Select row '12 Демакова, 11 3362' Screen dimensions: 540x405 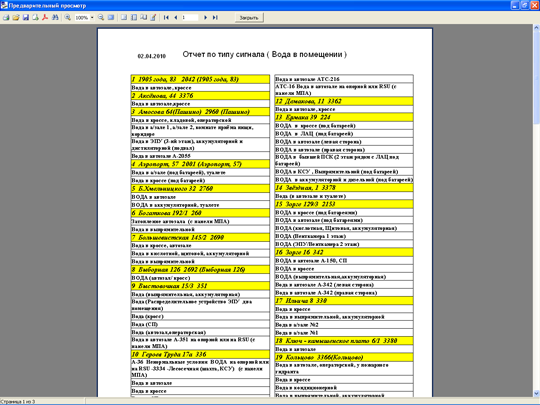click(x=344, y=101)
